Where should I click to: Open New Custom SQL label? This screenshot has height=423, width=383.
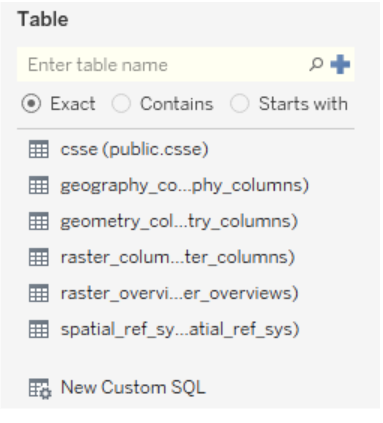[133, 387]
